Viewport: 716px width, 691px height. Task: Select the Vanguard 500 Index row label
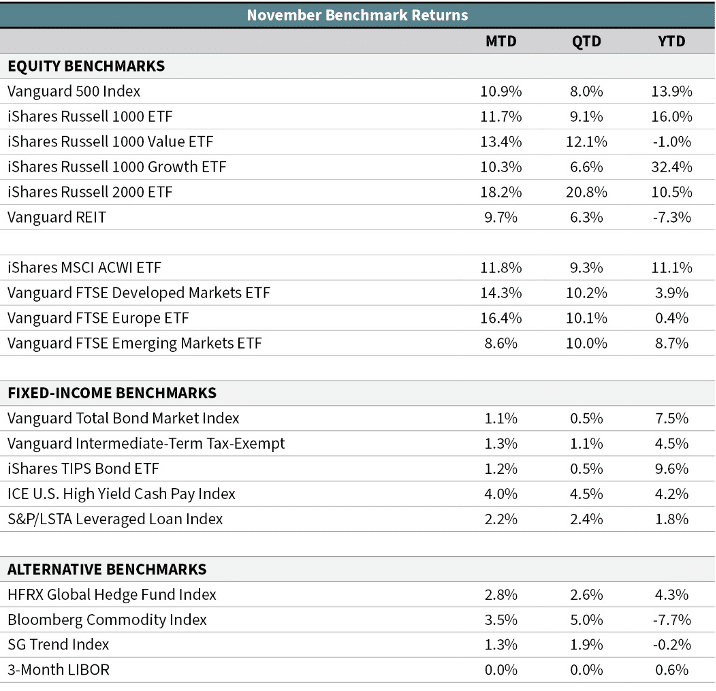(x=74, y=91)
